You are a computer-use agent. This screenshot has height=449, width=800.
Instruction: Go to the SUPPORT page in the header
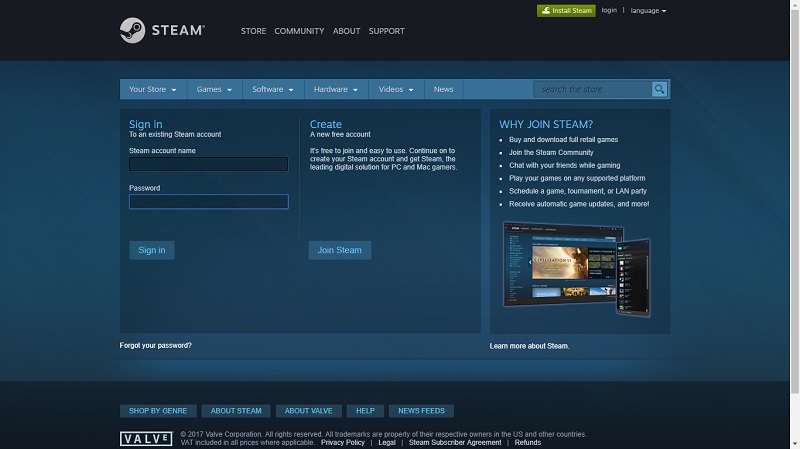(x=386, y=31)
